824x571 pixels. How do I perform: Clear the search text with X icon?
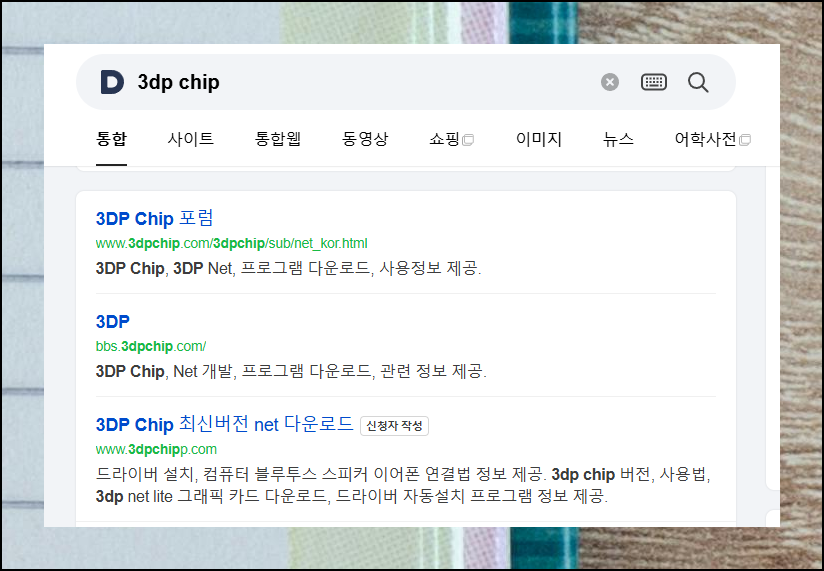pos(610,82)
